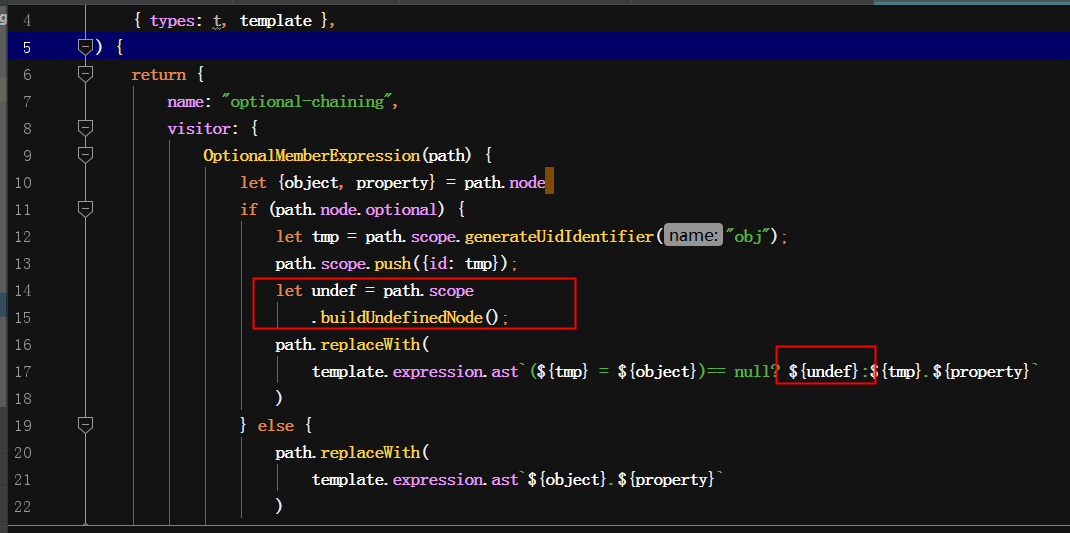Click line number 17 in the gutter
The width and height of the screenshot is (1070, 533).
[x=24, y=371]
